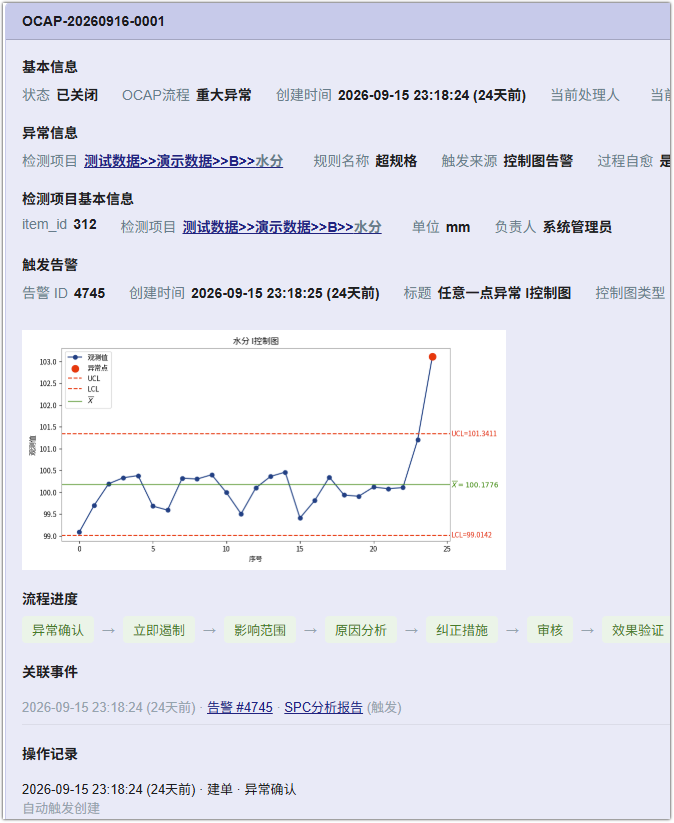674x823 pixels.
Task: Click the LCL=99.0142 label on the chart
Action: (471, 535)
